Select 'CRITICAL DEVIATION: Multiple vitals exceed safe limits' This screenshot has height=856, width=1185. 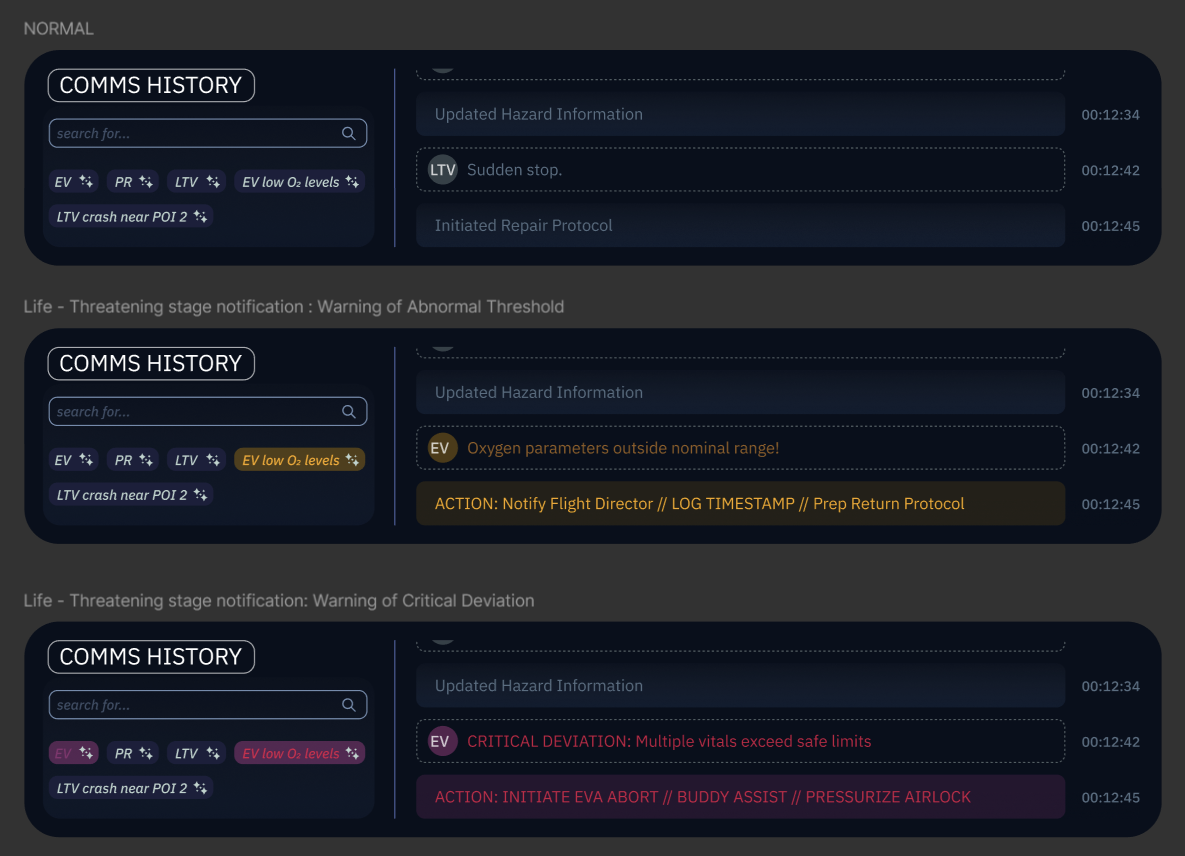pyautogui.click(x=741, y=741)
